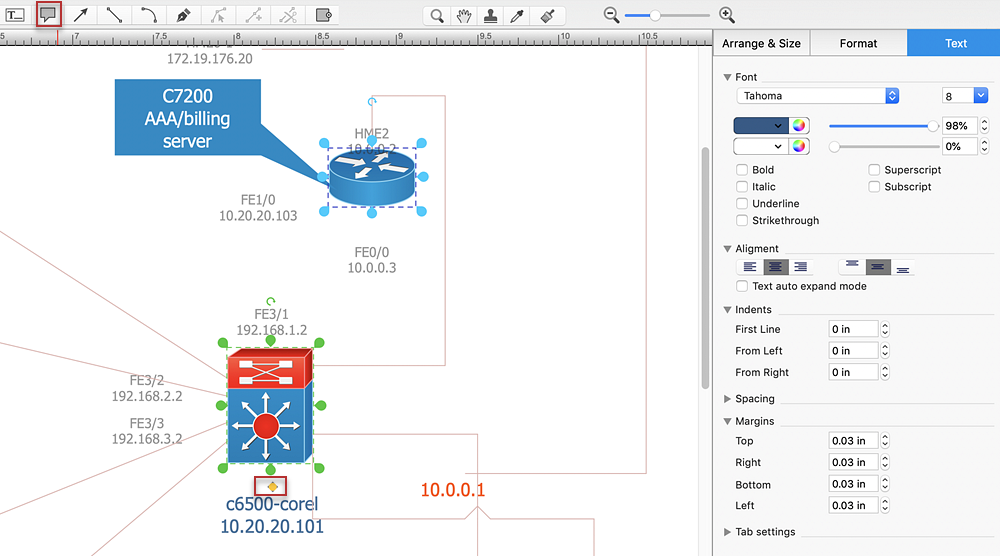Align text to bottom
Image resolution: width=1000 pixels, height=556 pixels.
903,267
